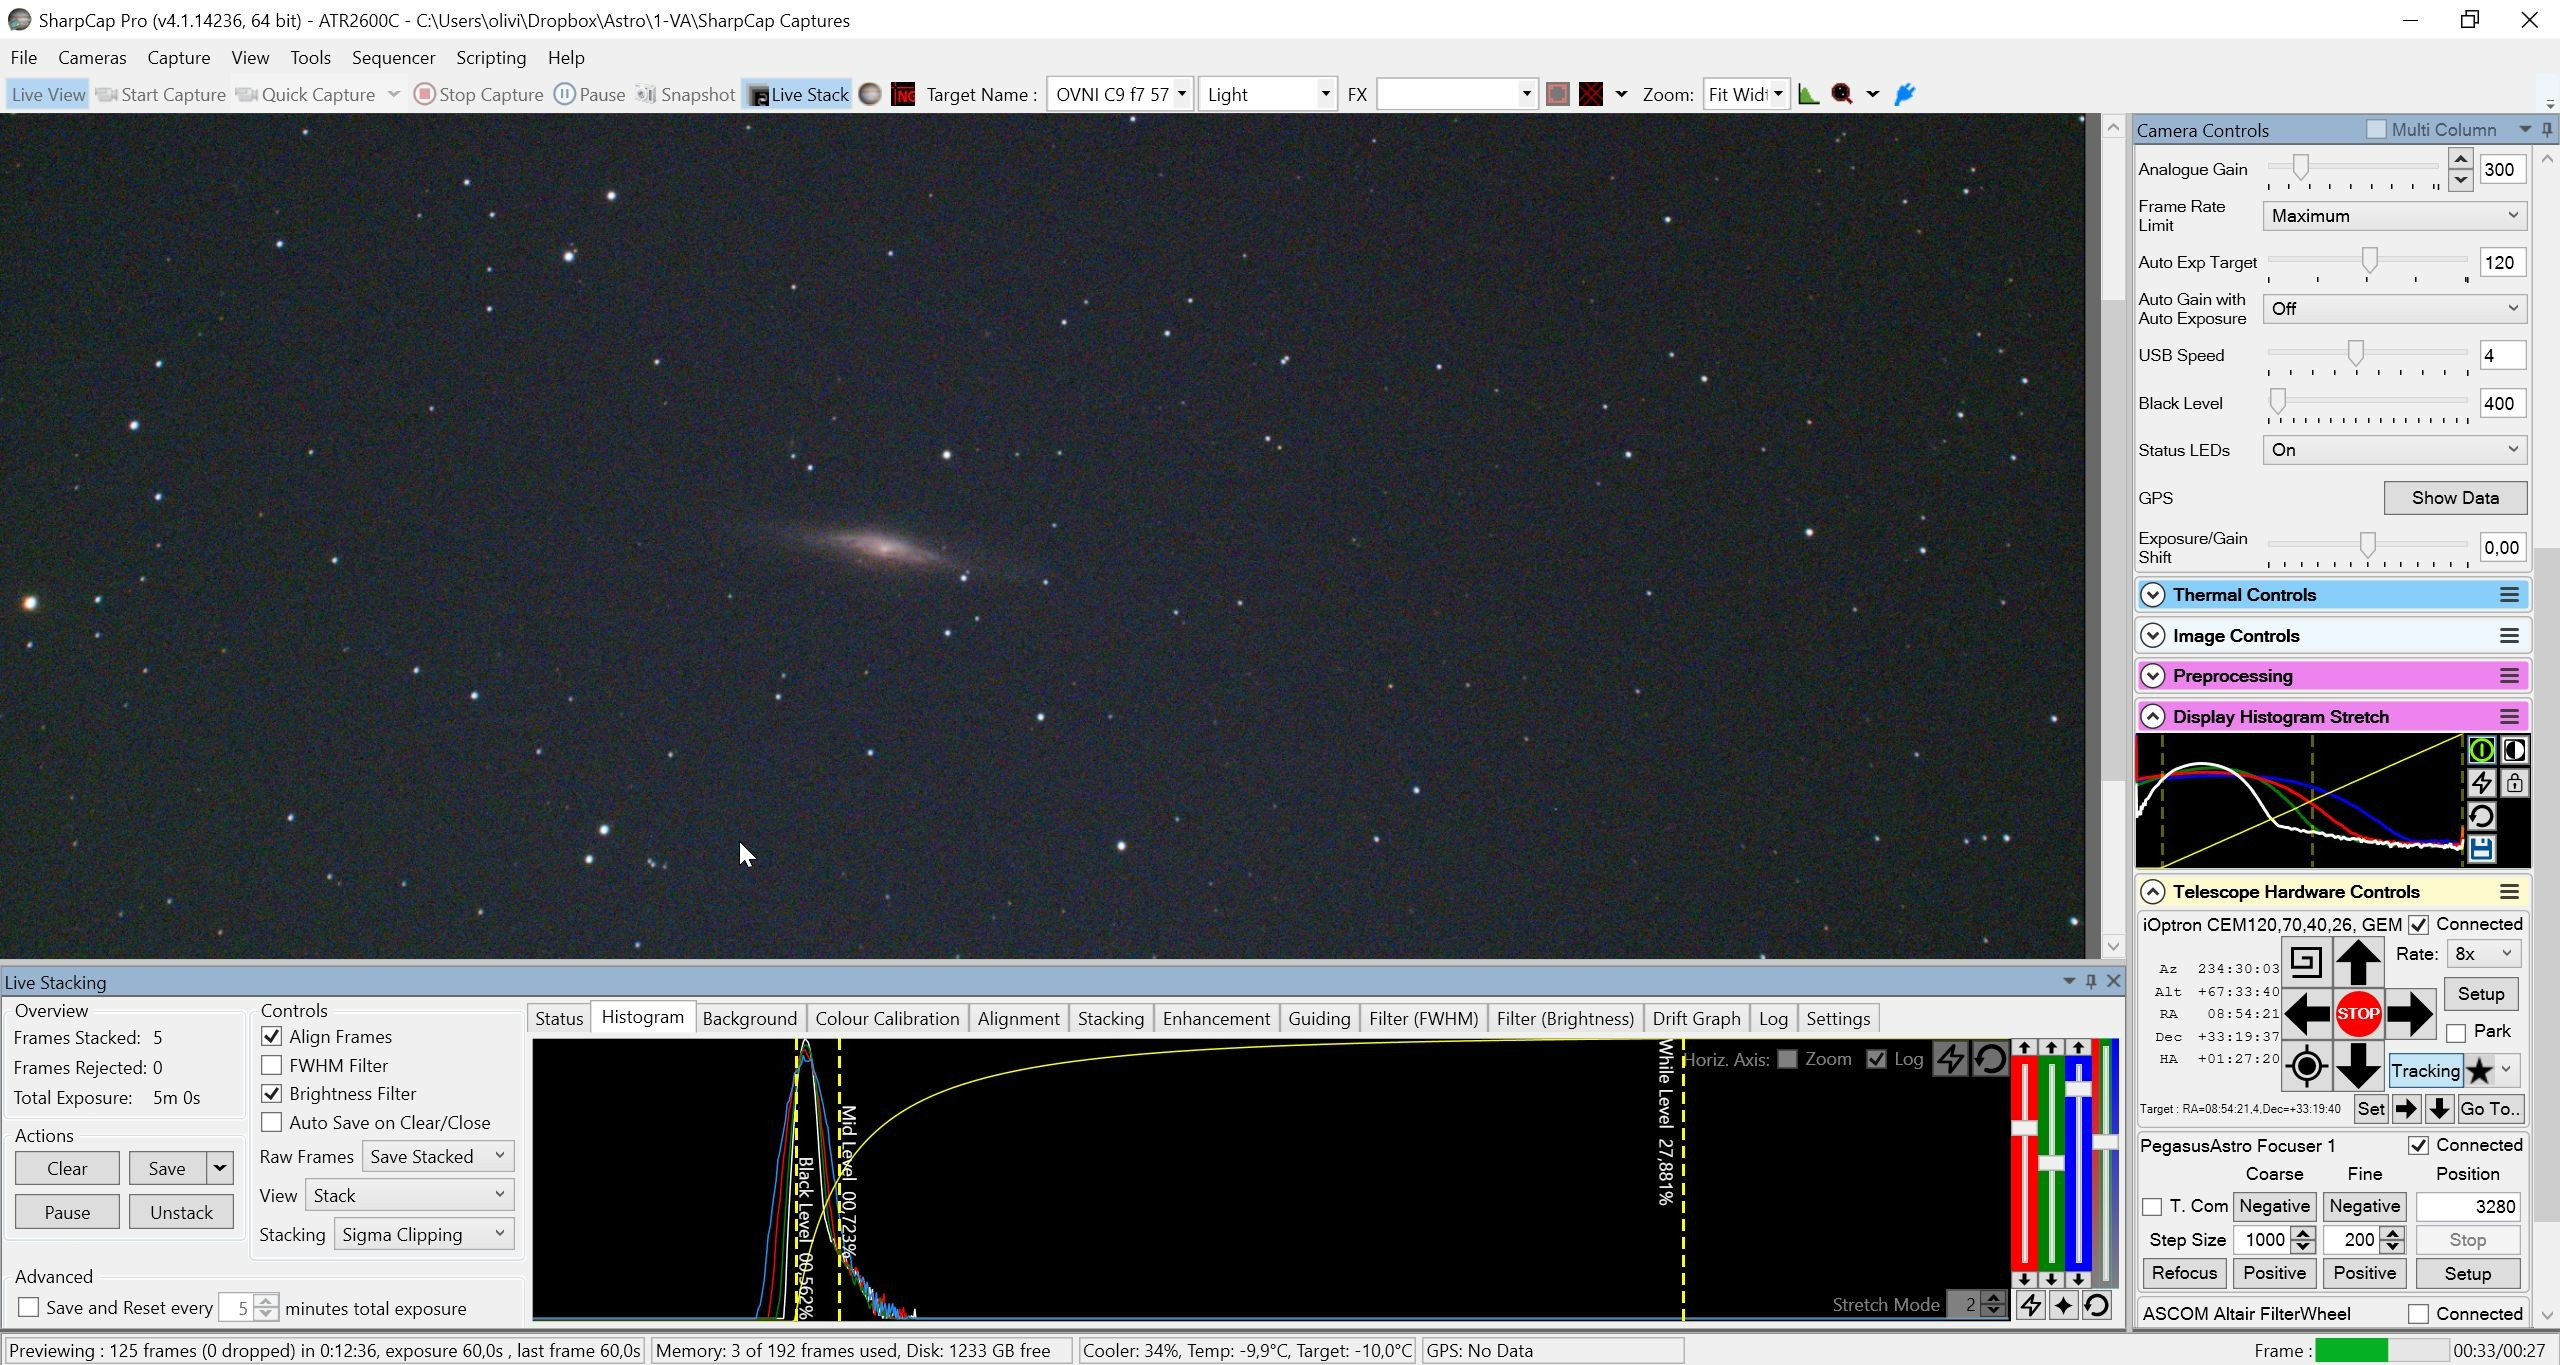
Task: Click the blue floppy save icon in Display Histogram Stretch
Action: 2481,849
